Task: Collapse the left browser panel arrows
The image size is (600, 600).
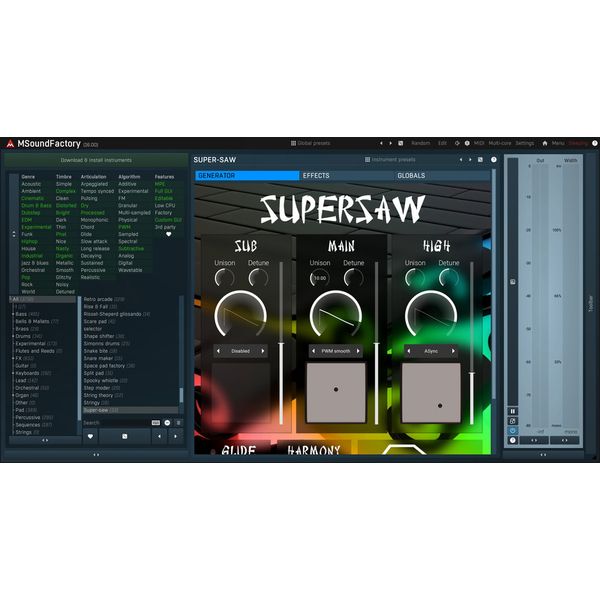Action: tap(96, 455)
